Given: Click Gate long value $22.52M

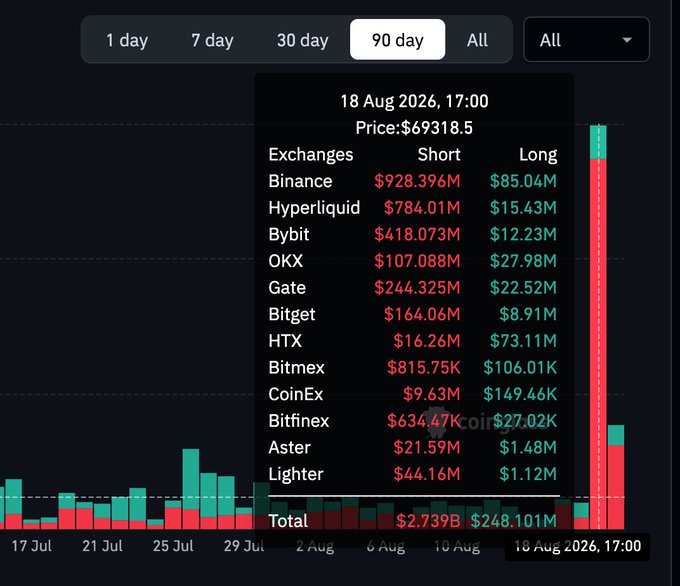Looking at the screenshot, I should click(x=523, y=288).
